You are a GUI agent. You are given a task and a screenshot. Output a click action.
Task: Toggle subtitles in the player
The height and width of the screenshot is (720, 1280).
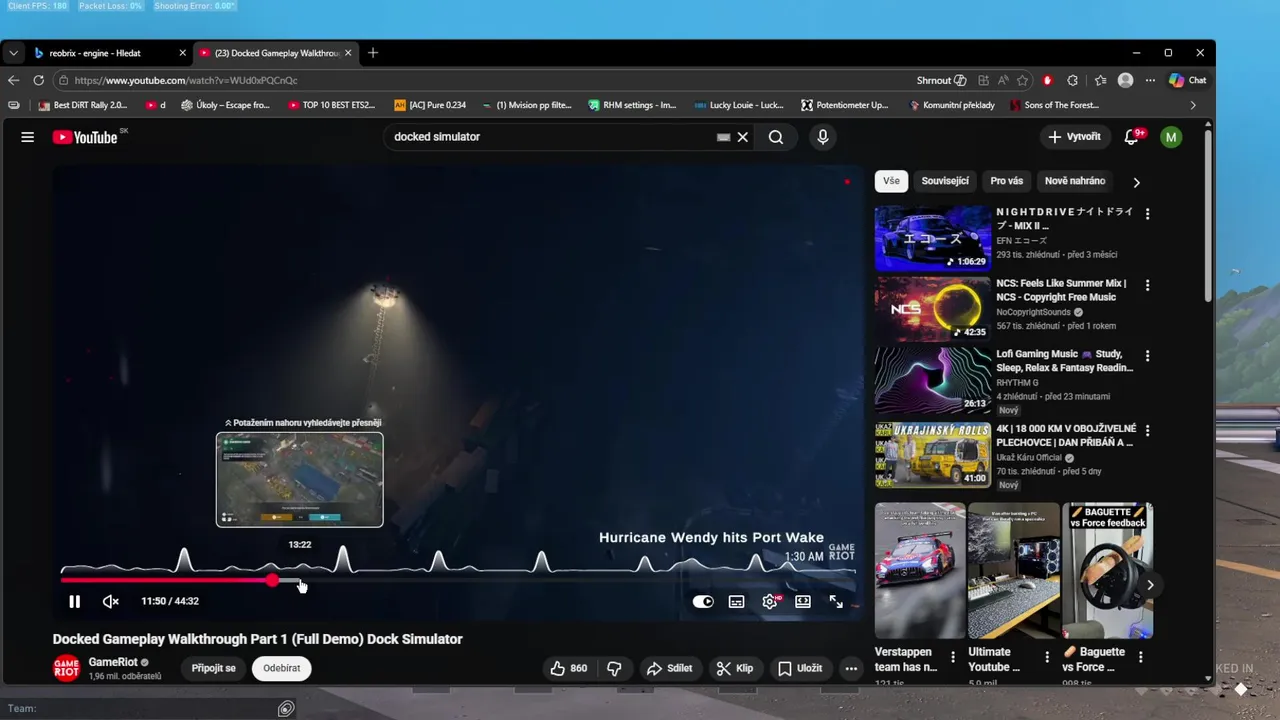pos(737,601)
